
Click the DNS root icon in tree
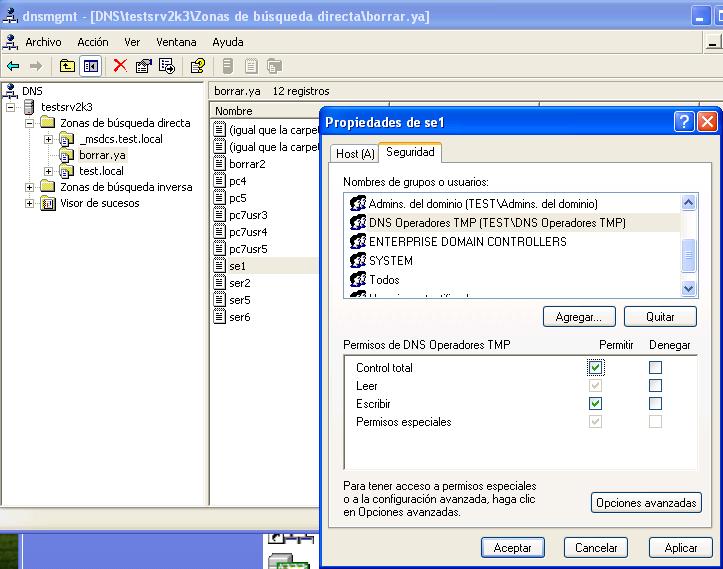coord(11,91)
